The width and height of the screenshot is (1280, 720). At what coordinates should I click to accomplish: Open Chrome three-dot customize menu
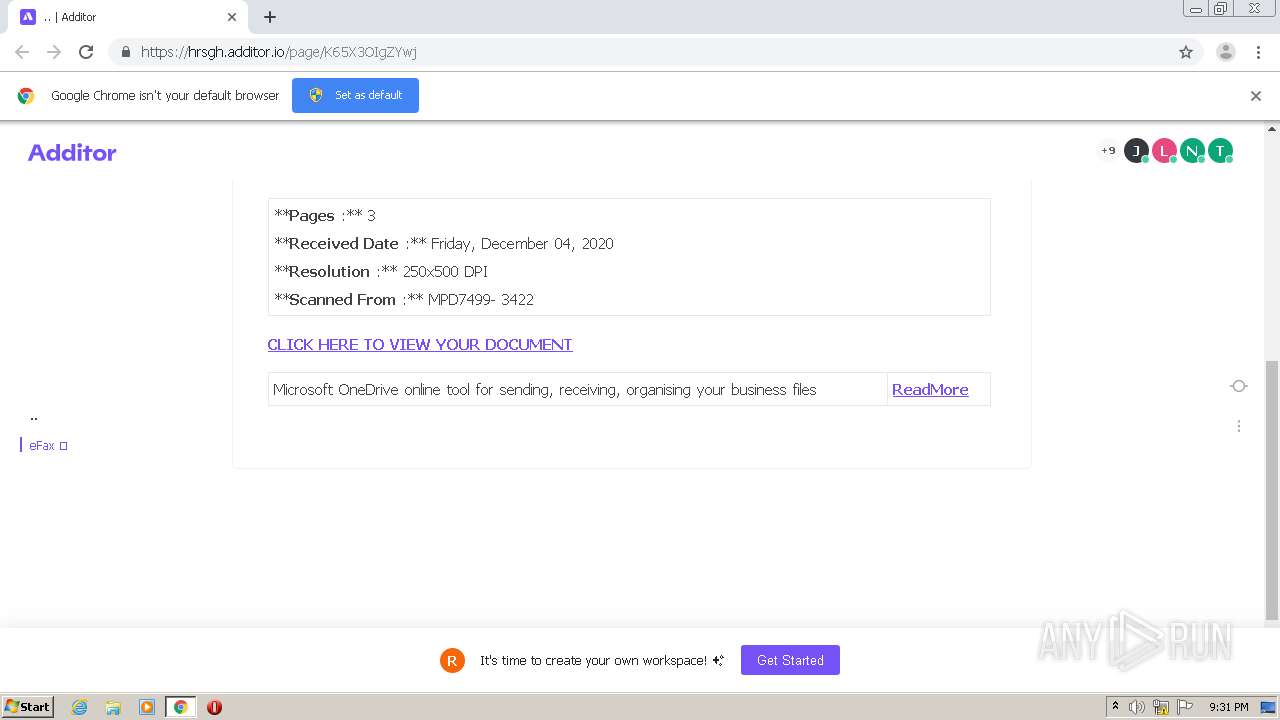(1259, 52)
